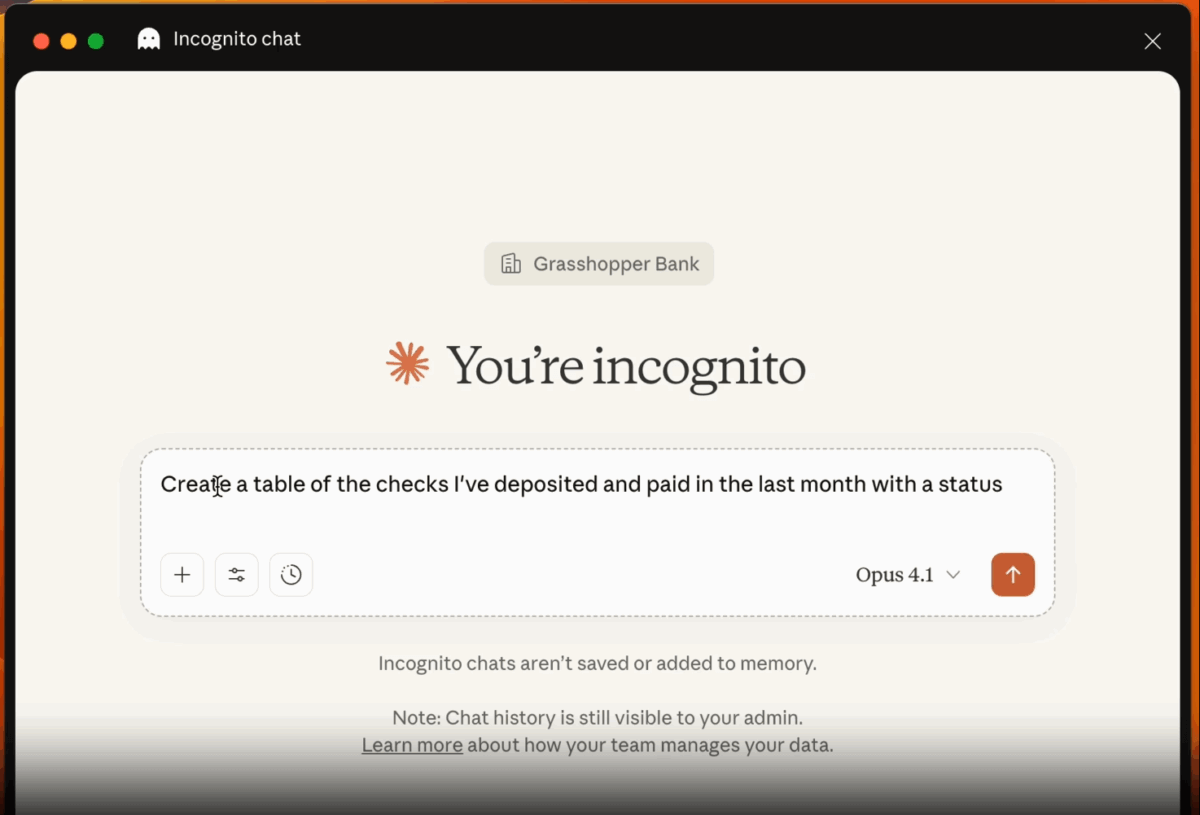Follow the Learn more link
Viewport: 1200px width, 815px height.
click(x=412, y=745)
